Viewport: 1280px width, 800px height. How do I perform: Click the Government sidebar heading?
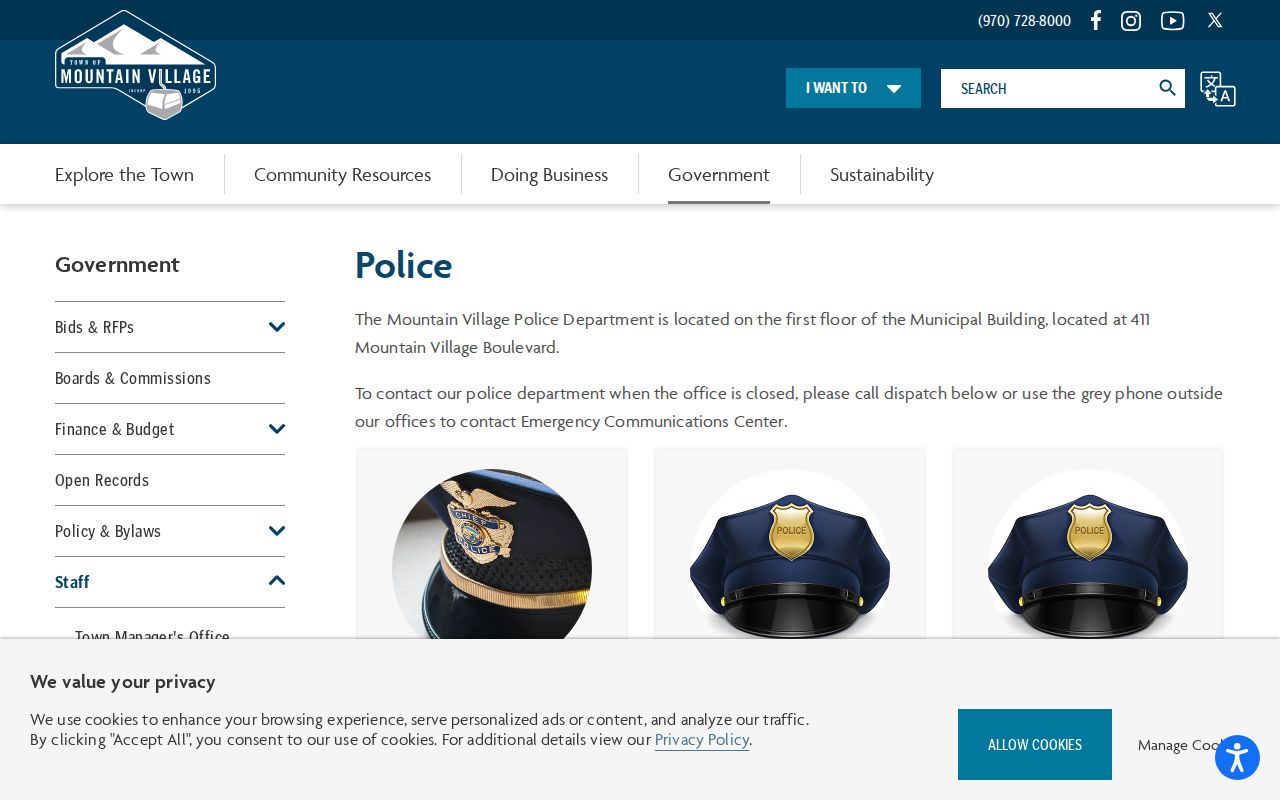pos(117,264)
